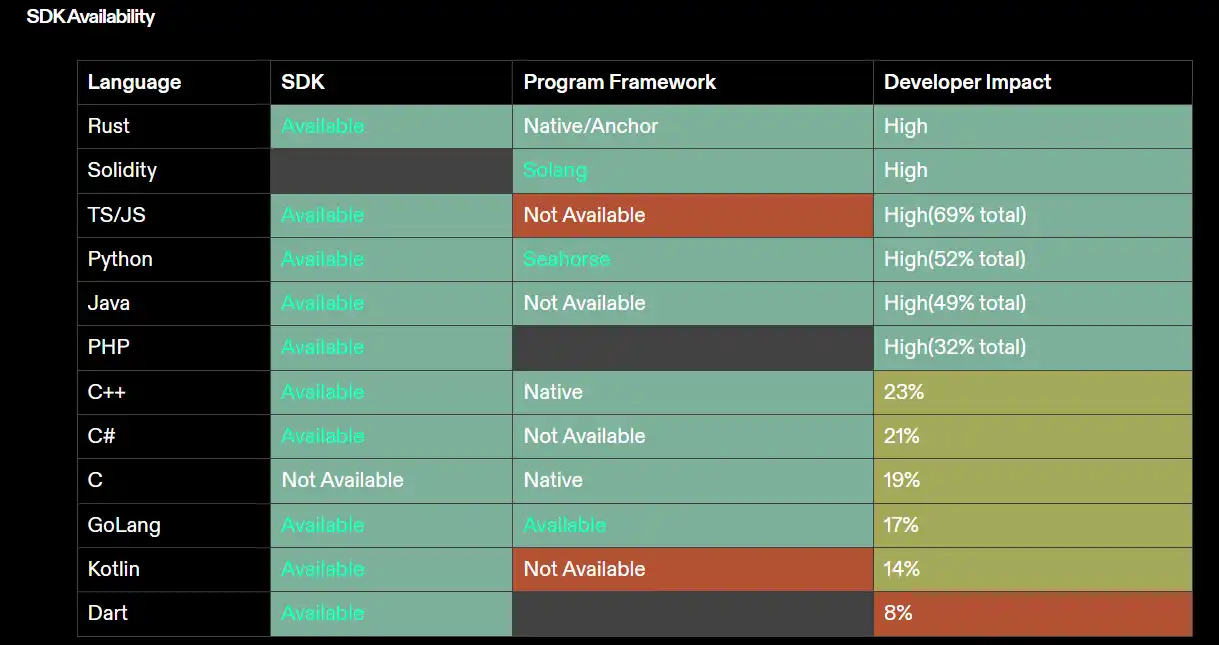Select the High(69% total) cell
Viewport: 1219px width, 645px height.
click(954, 215)
